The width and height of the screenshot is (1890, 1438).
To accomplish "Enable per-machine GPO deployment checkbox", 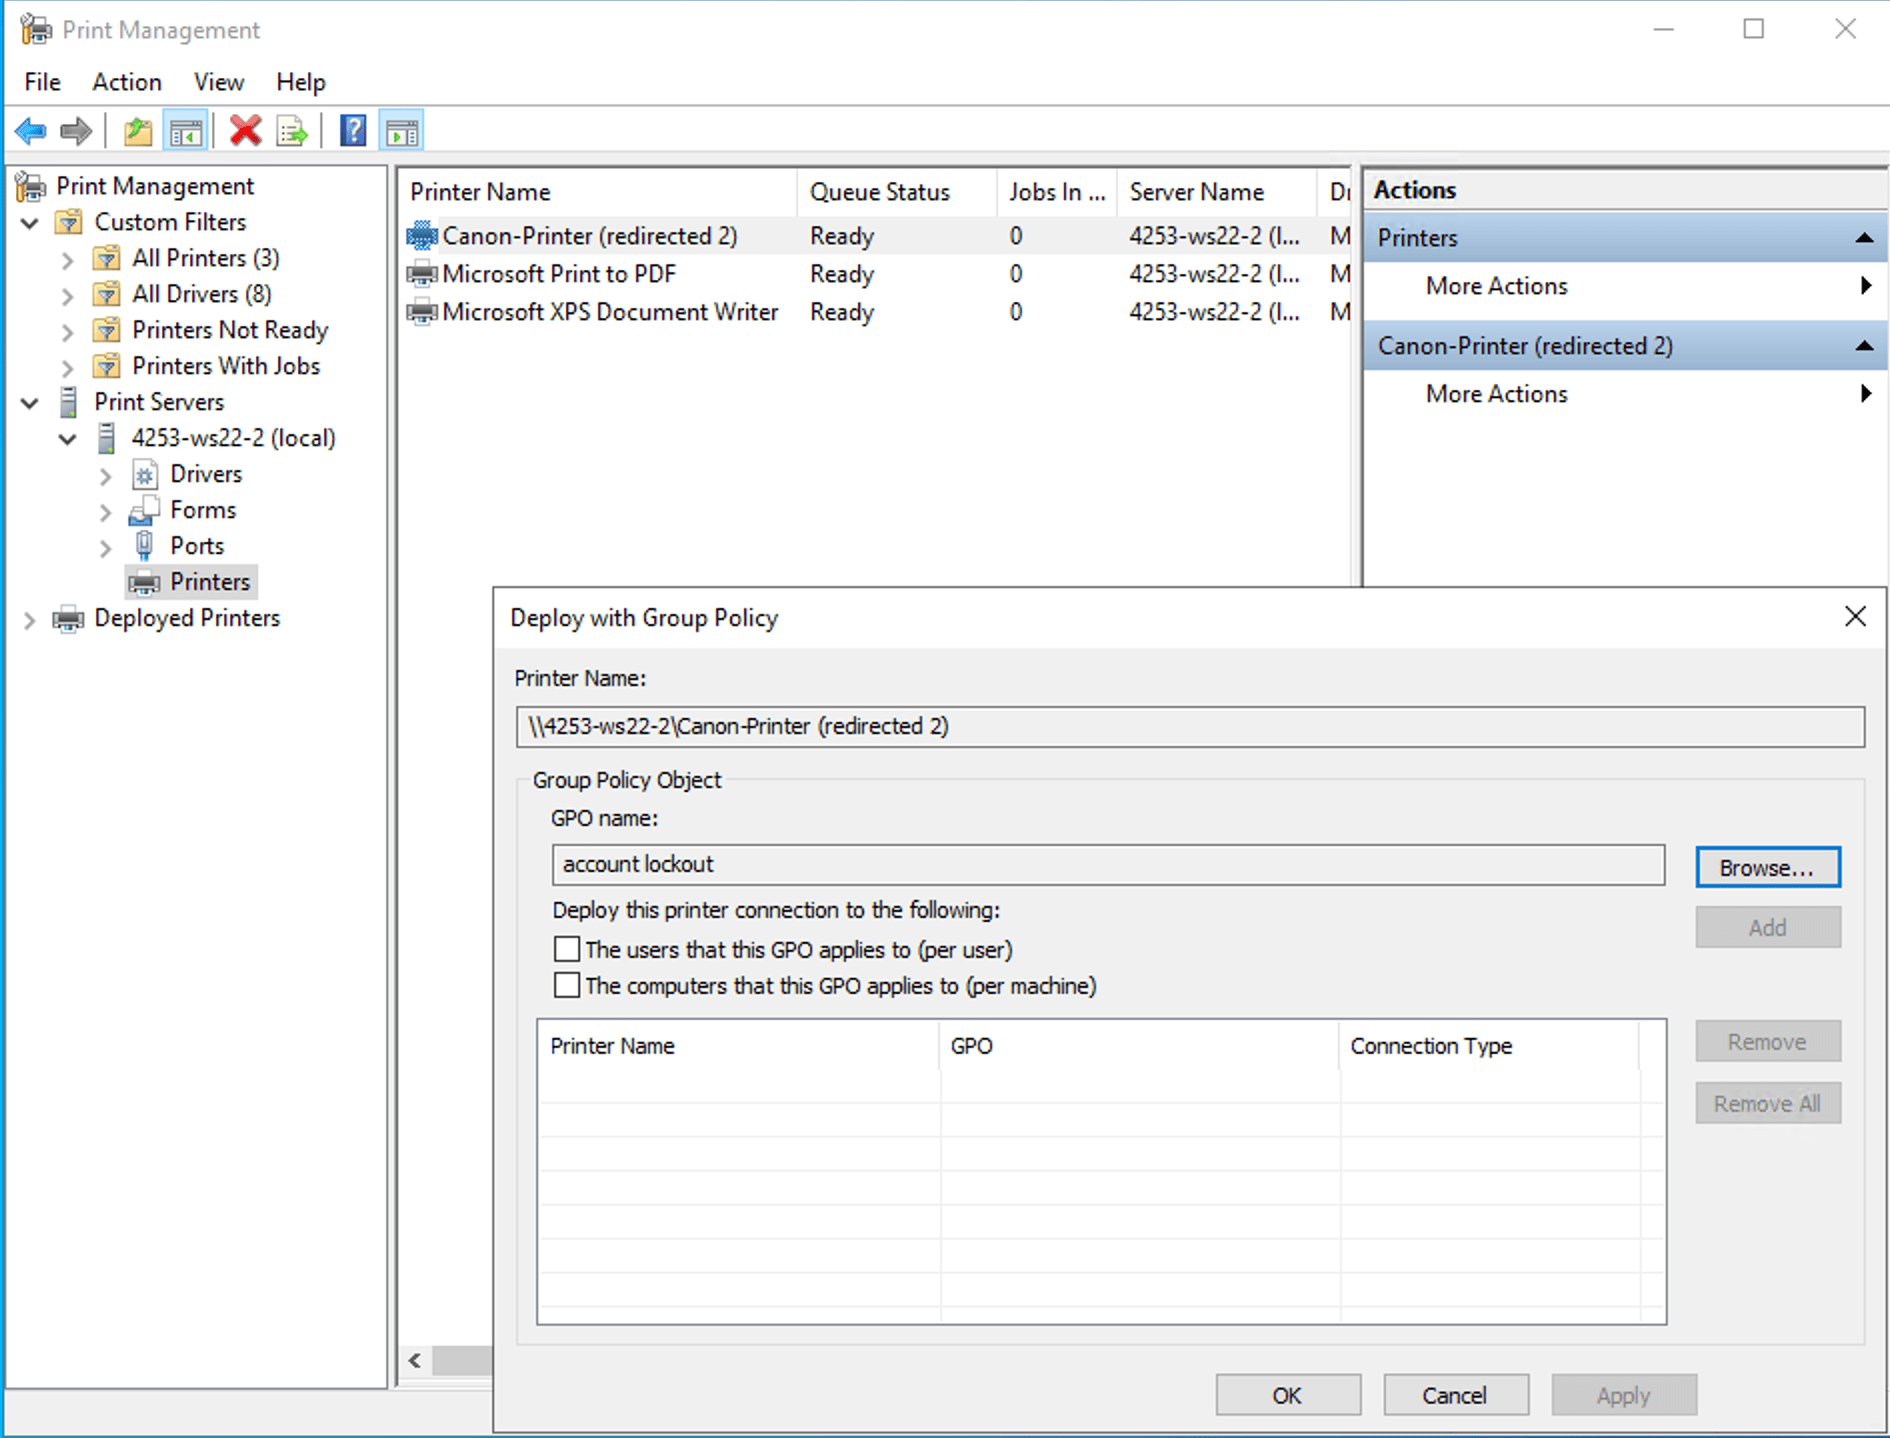I will pos(567,985).
